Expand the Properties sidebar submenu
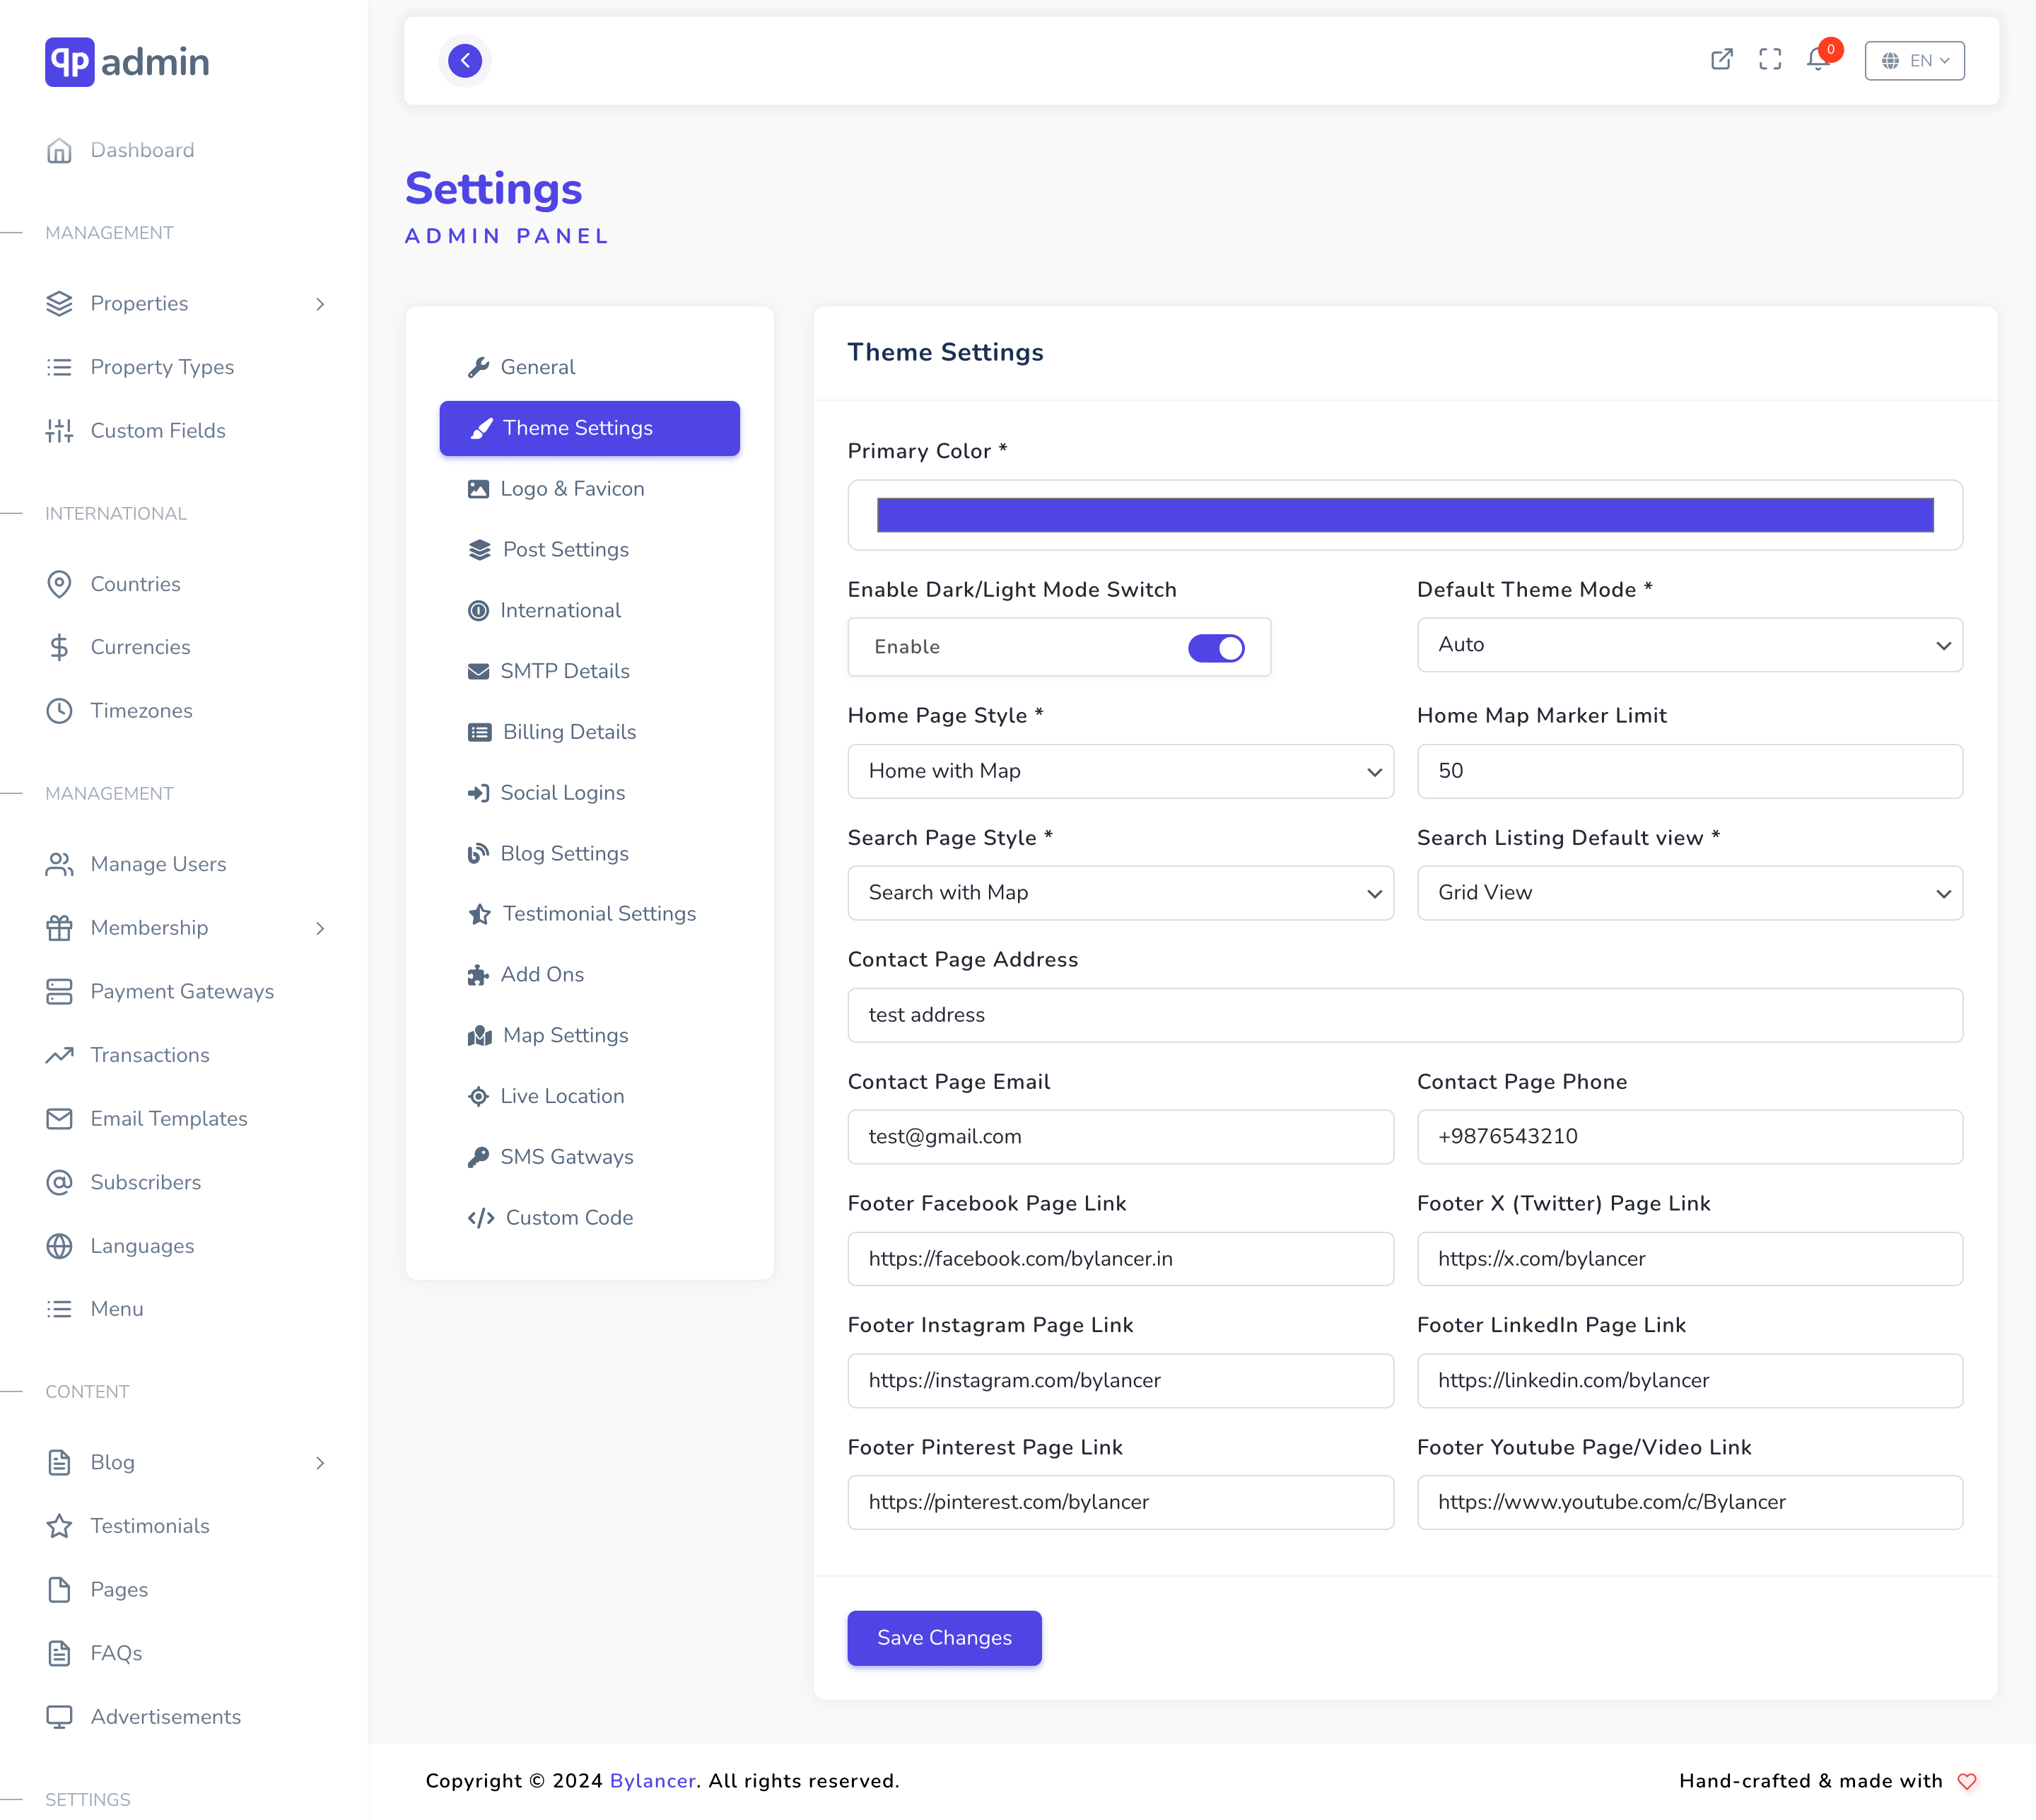The width and height of the screenshot is (2036, 1820). coord(320,304)
